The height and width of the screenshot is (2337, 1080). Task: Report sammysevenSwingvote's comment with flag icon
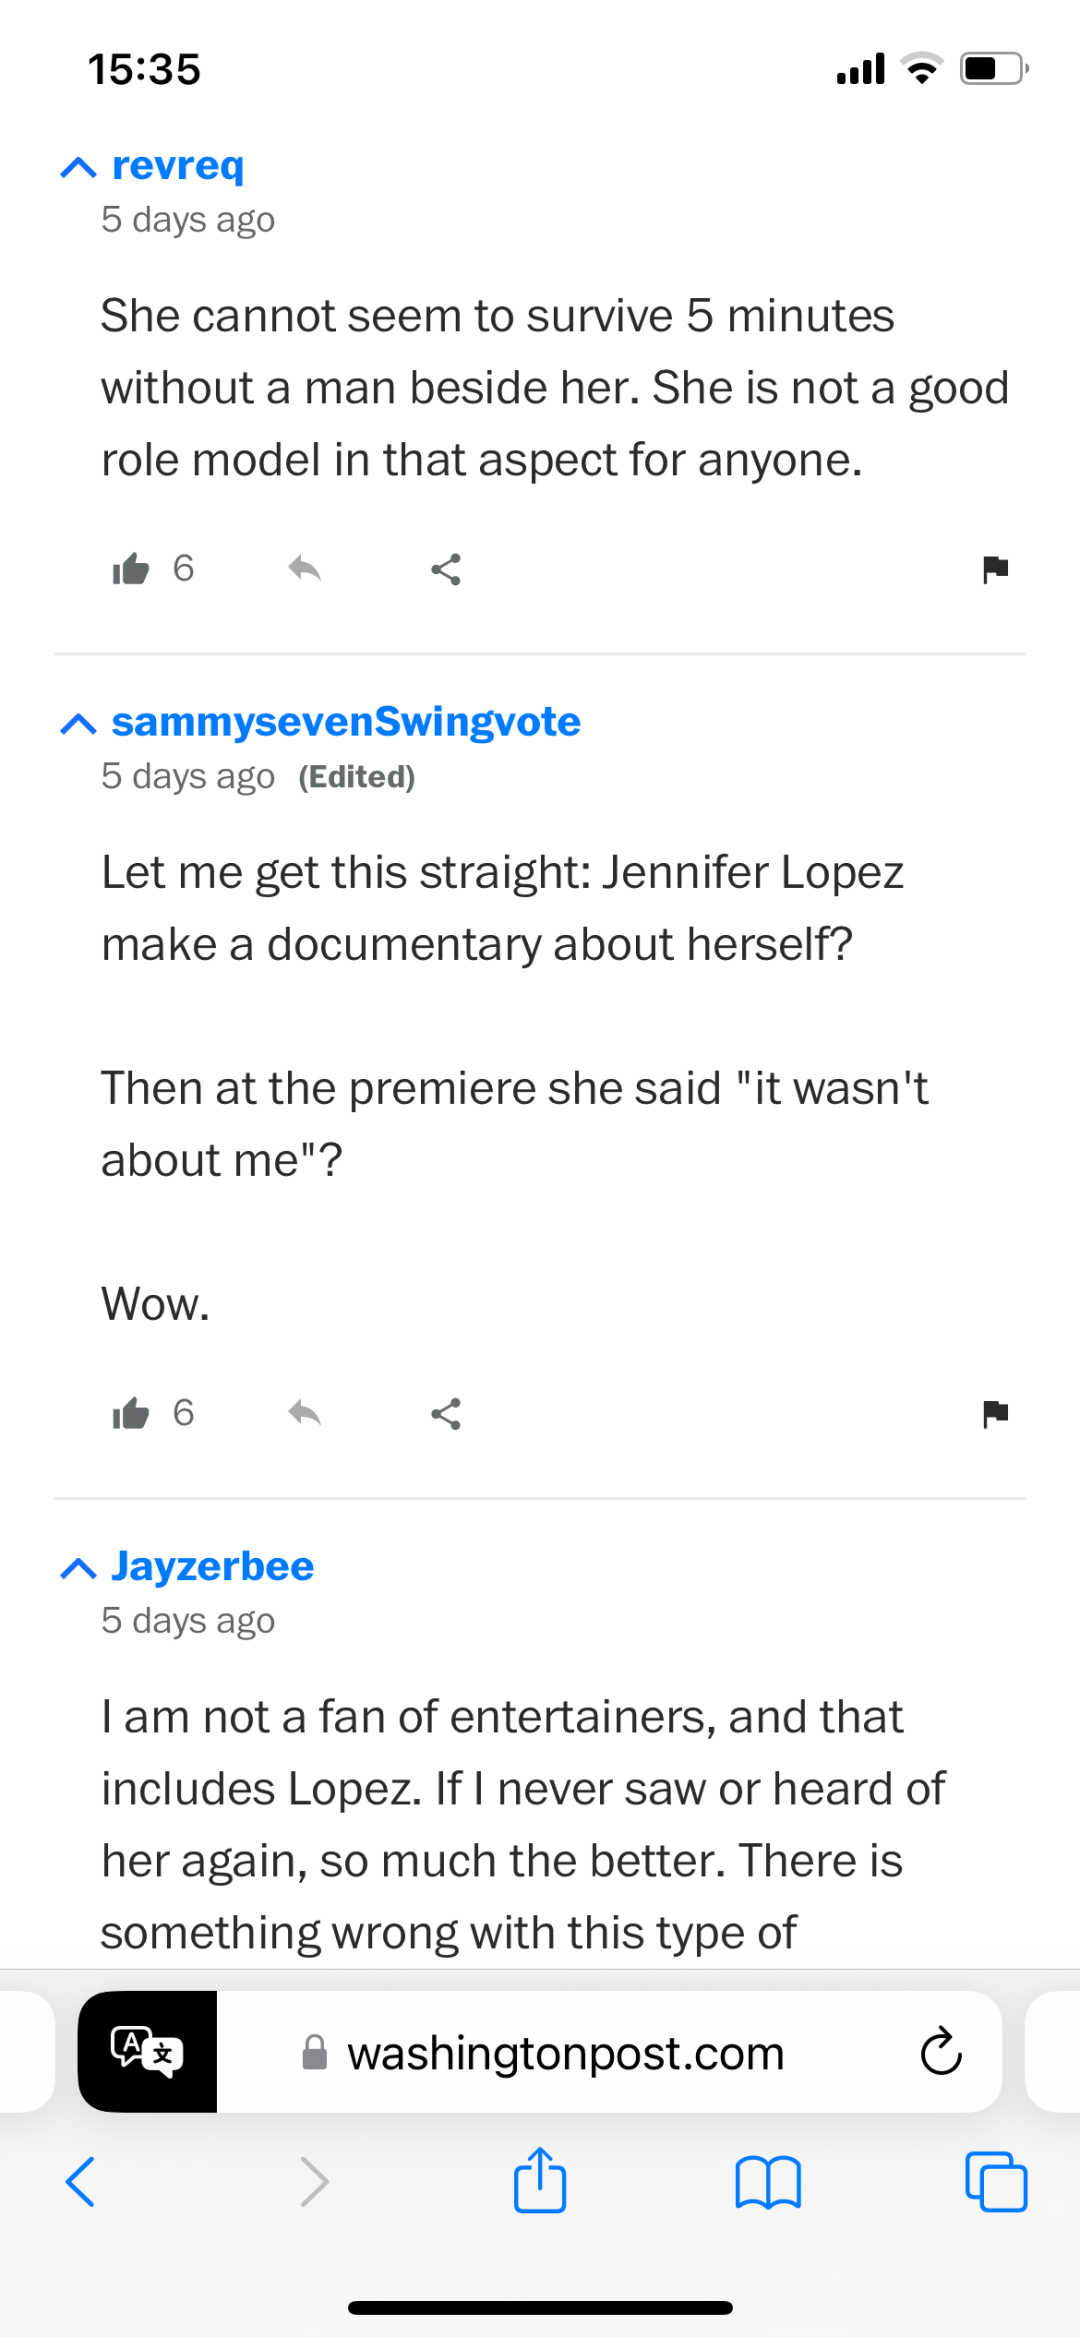[x=995, y=1413]
